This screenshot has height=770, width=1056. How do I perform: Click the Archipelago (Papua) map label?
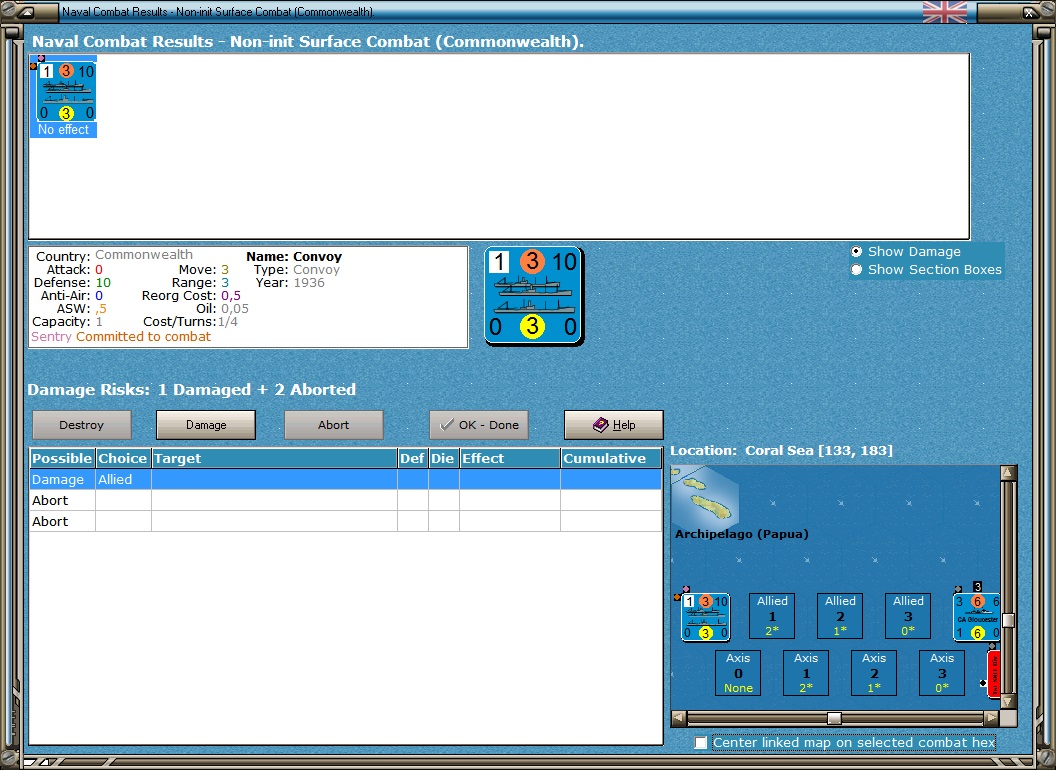[741, 534]
